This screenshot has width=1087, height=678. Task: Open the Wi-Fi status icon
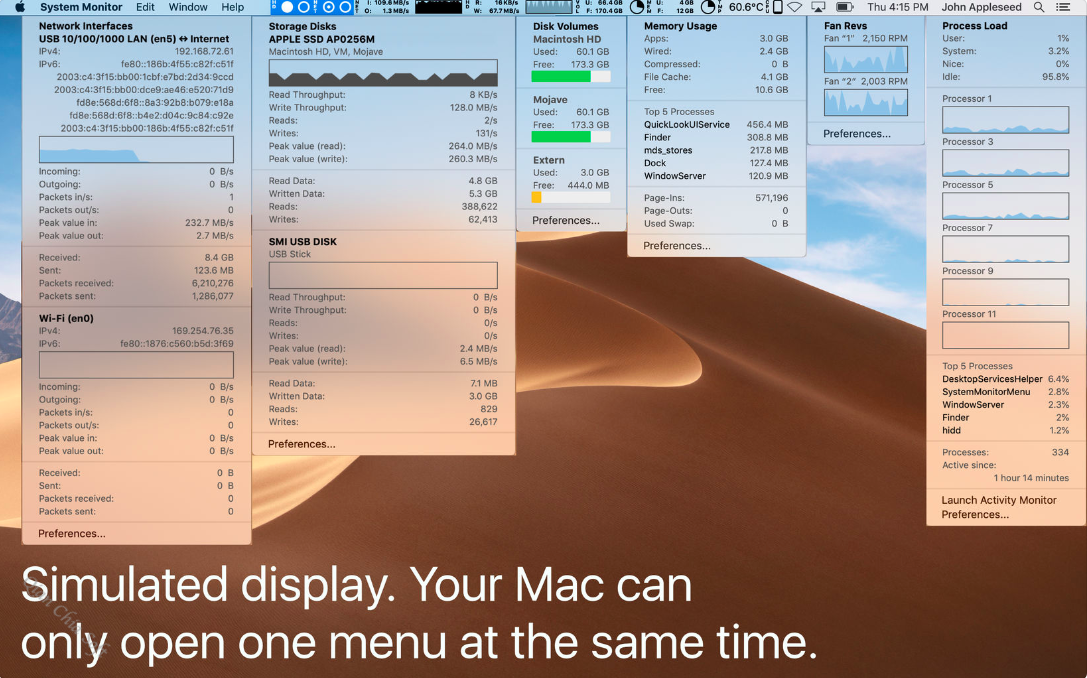(x=795, y=7)
